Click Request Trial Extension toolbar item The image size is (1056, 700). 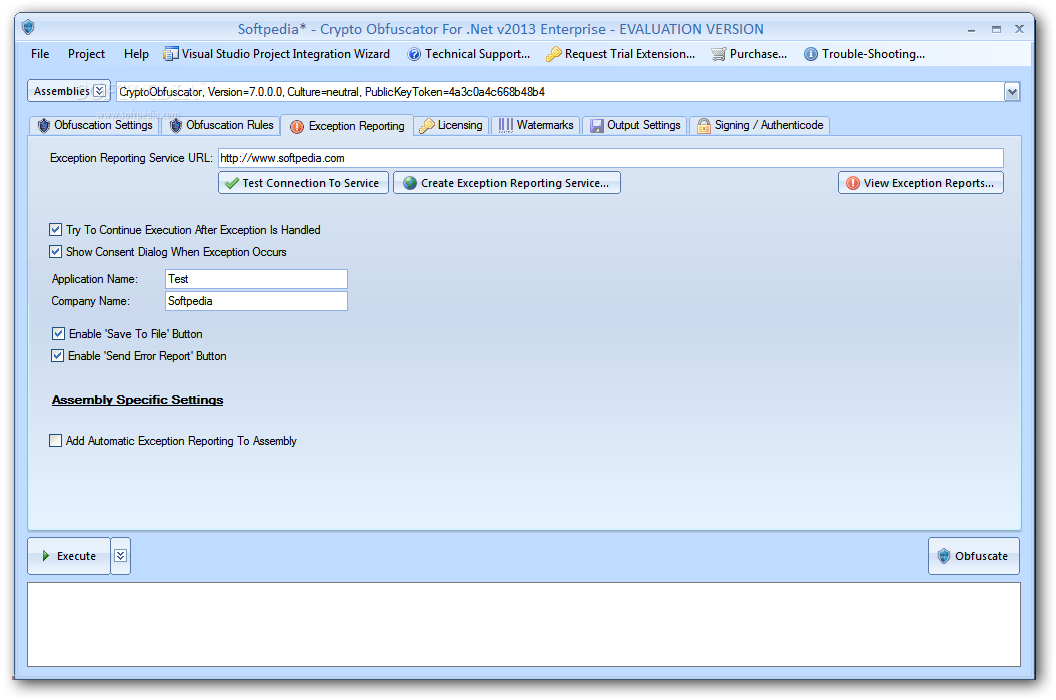click(620, 54)
